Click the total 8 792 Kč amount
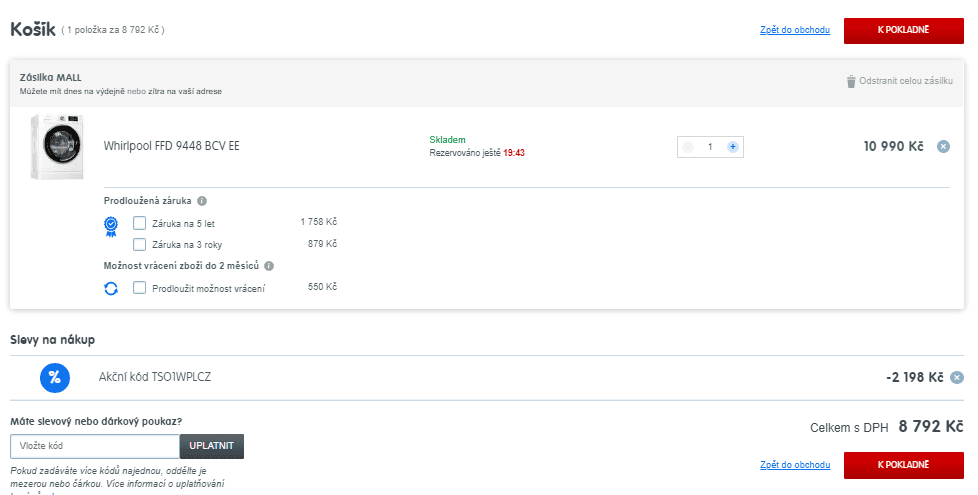This screenshot has height=495, width=978. pos(931,426)
